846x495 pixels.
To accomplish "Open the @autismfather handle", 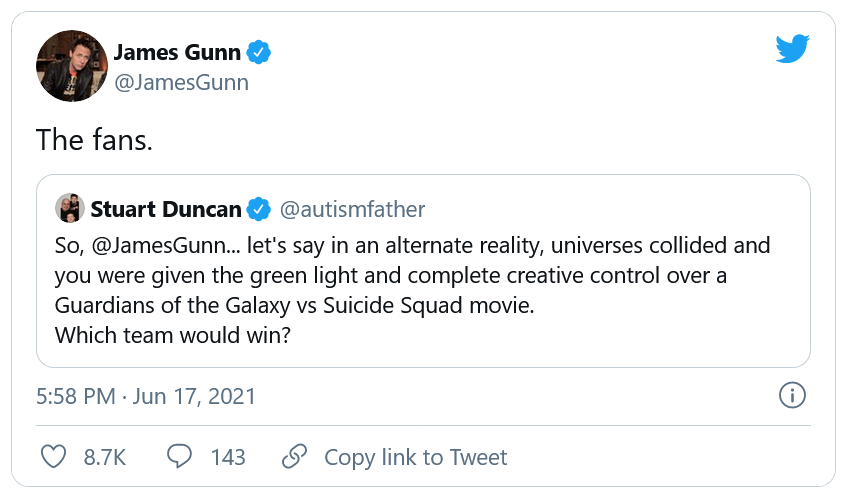I will click(351, 209).
